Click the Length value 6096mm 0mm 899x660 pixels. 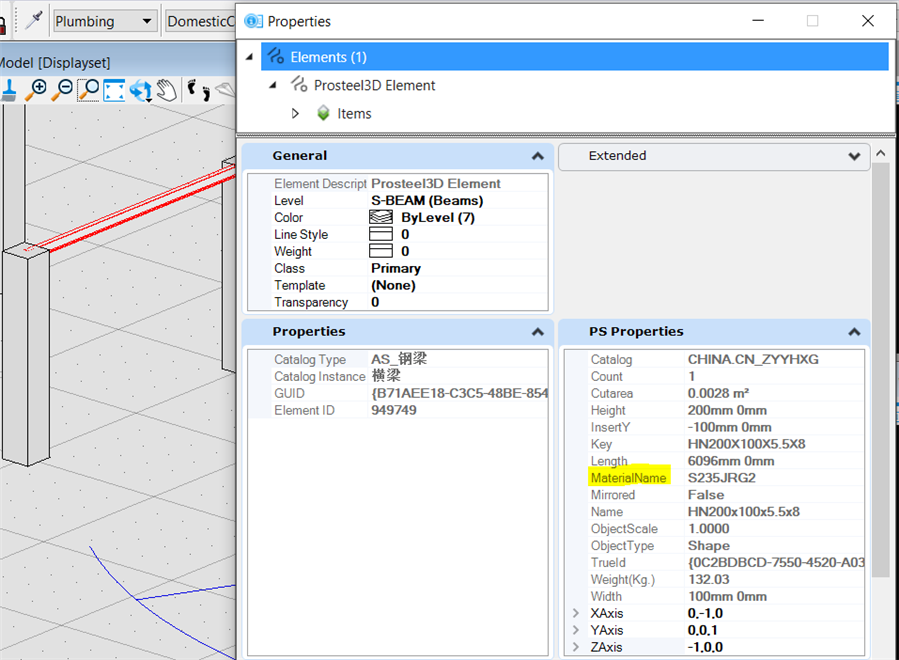[731, 461]
